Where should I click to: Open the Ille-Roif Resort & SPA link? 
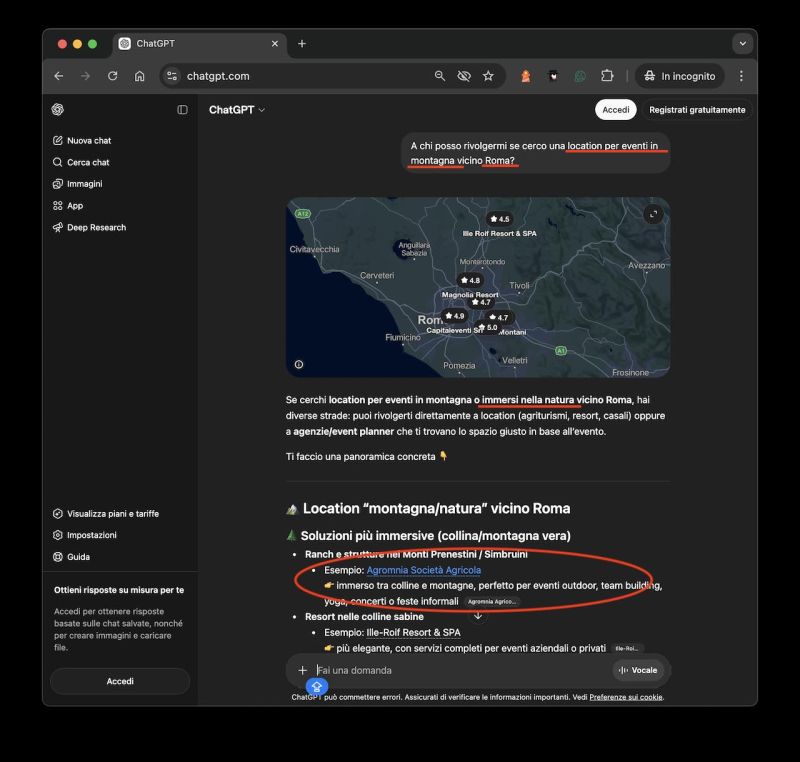tap(413, 632)
